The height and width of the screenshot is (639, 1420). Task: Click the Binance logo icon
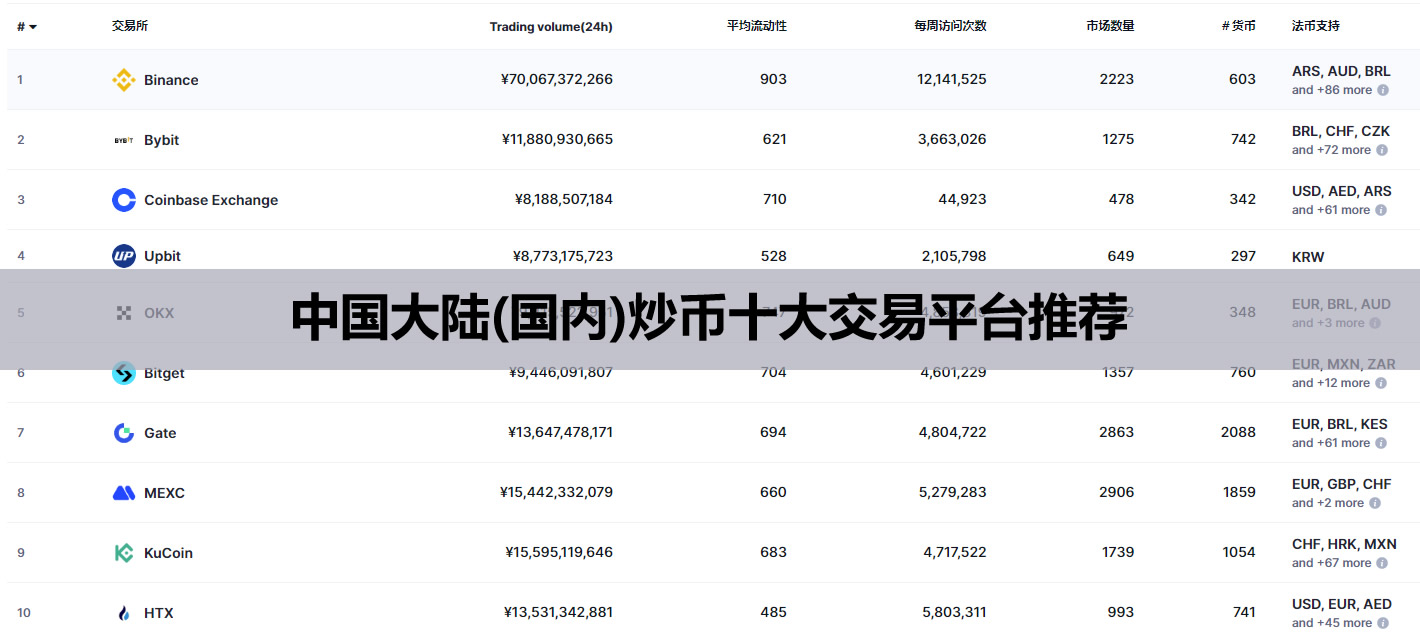pos(124,80)
